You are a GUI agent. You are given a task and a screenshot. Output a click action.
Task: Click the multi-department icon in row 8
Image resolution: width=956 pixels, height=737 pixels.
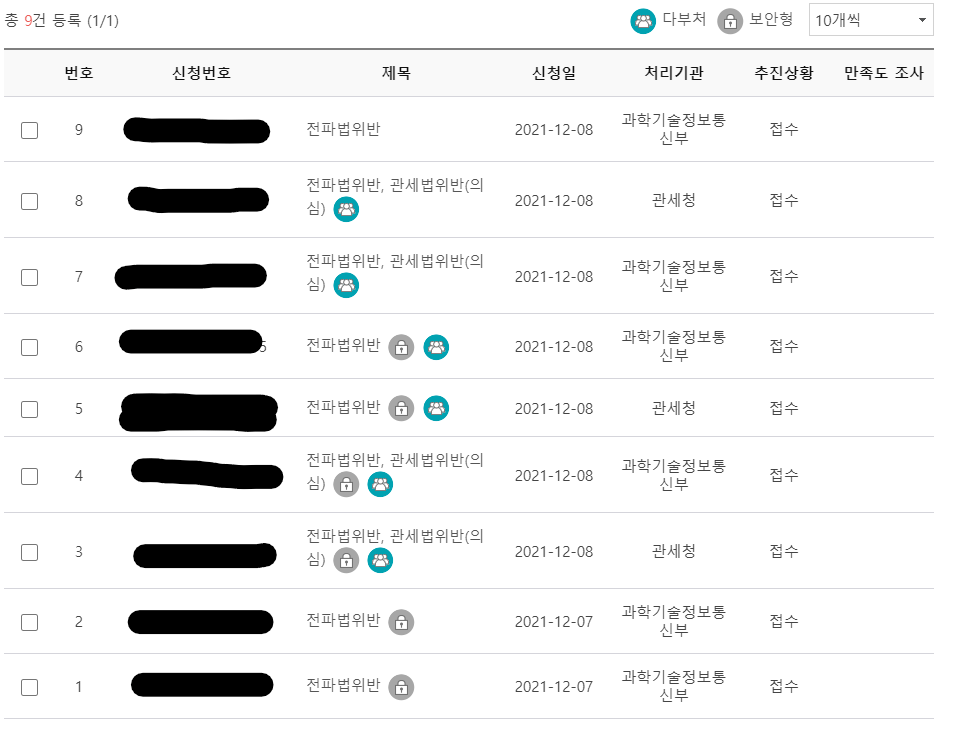click(x=346, y=209)
